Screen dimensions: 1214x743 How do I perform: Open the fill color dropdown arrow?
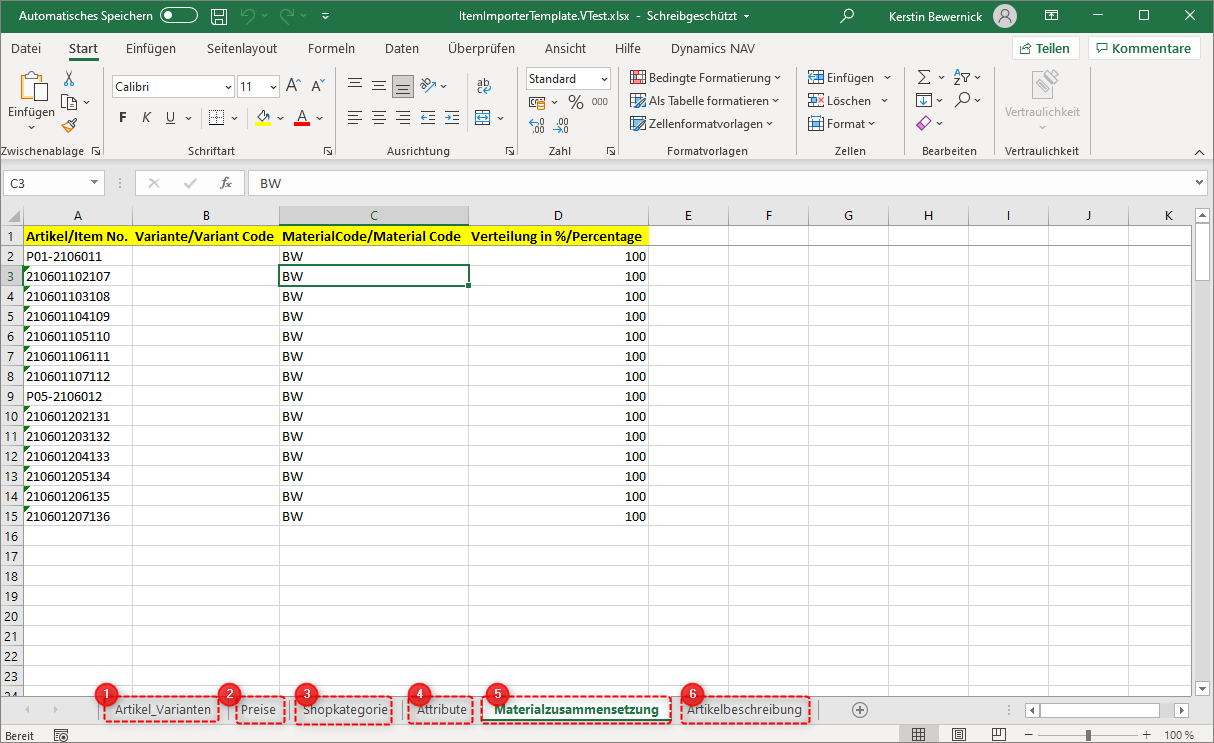[281, 118]
